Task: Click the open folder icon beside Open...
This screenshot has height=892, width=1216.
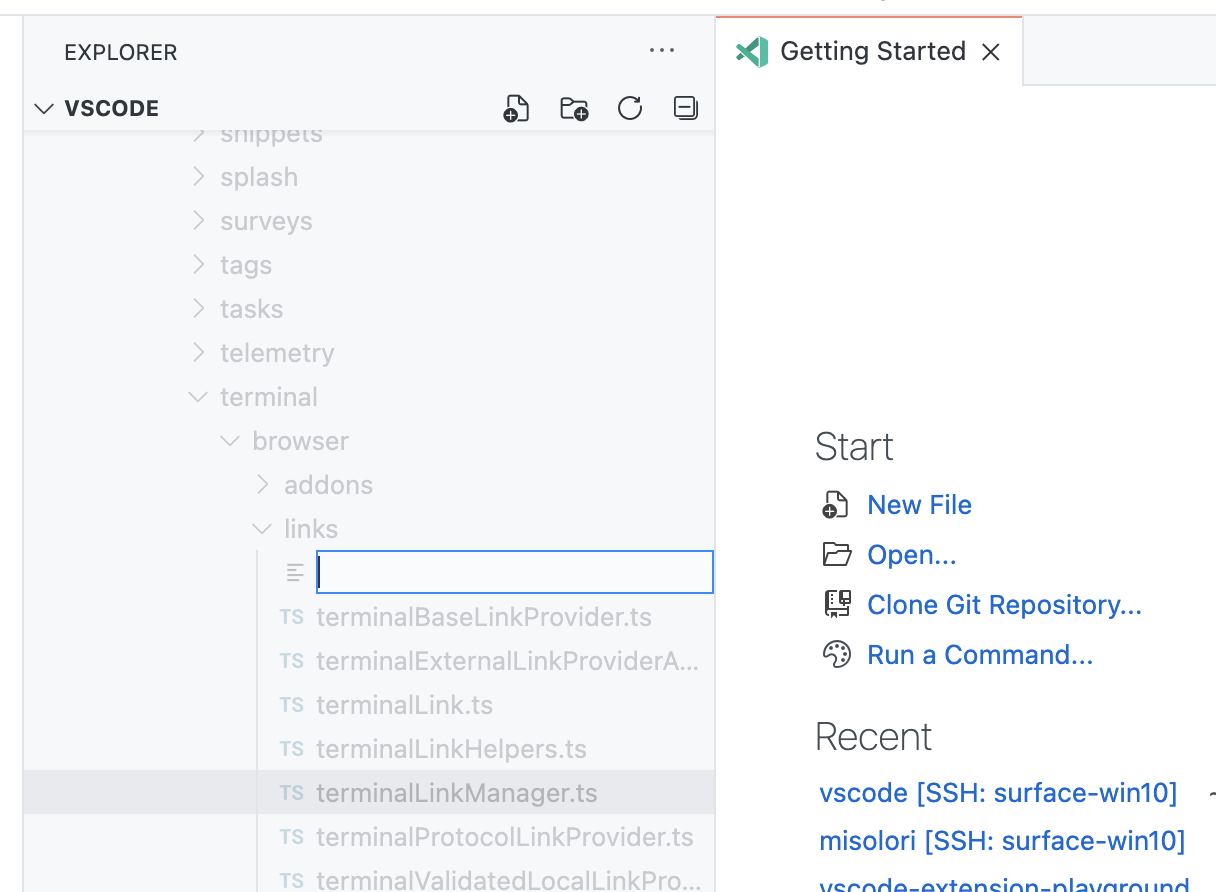Action: click(x=837, y=555)
